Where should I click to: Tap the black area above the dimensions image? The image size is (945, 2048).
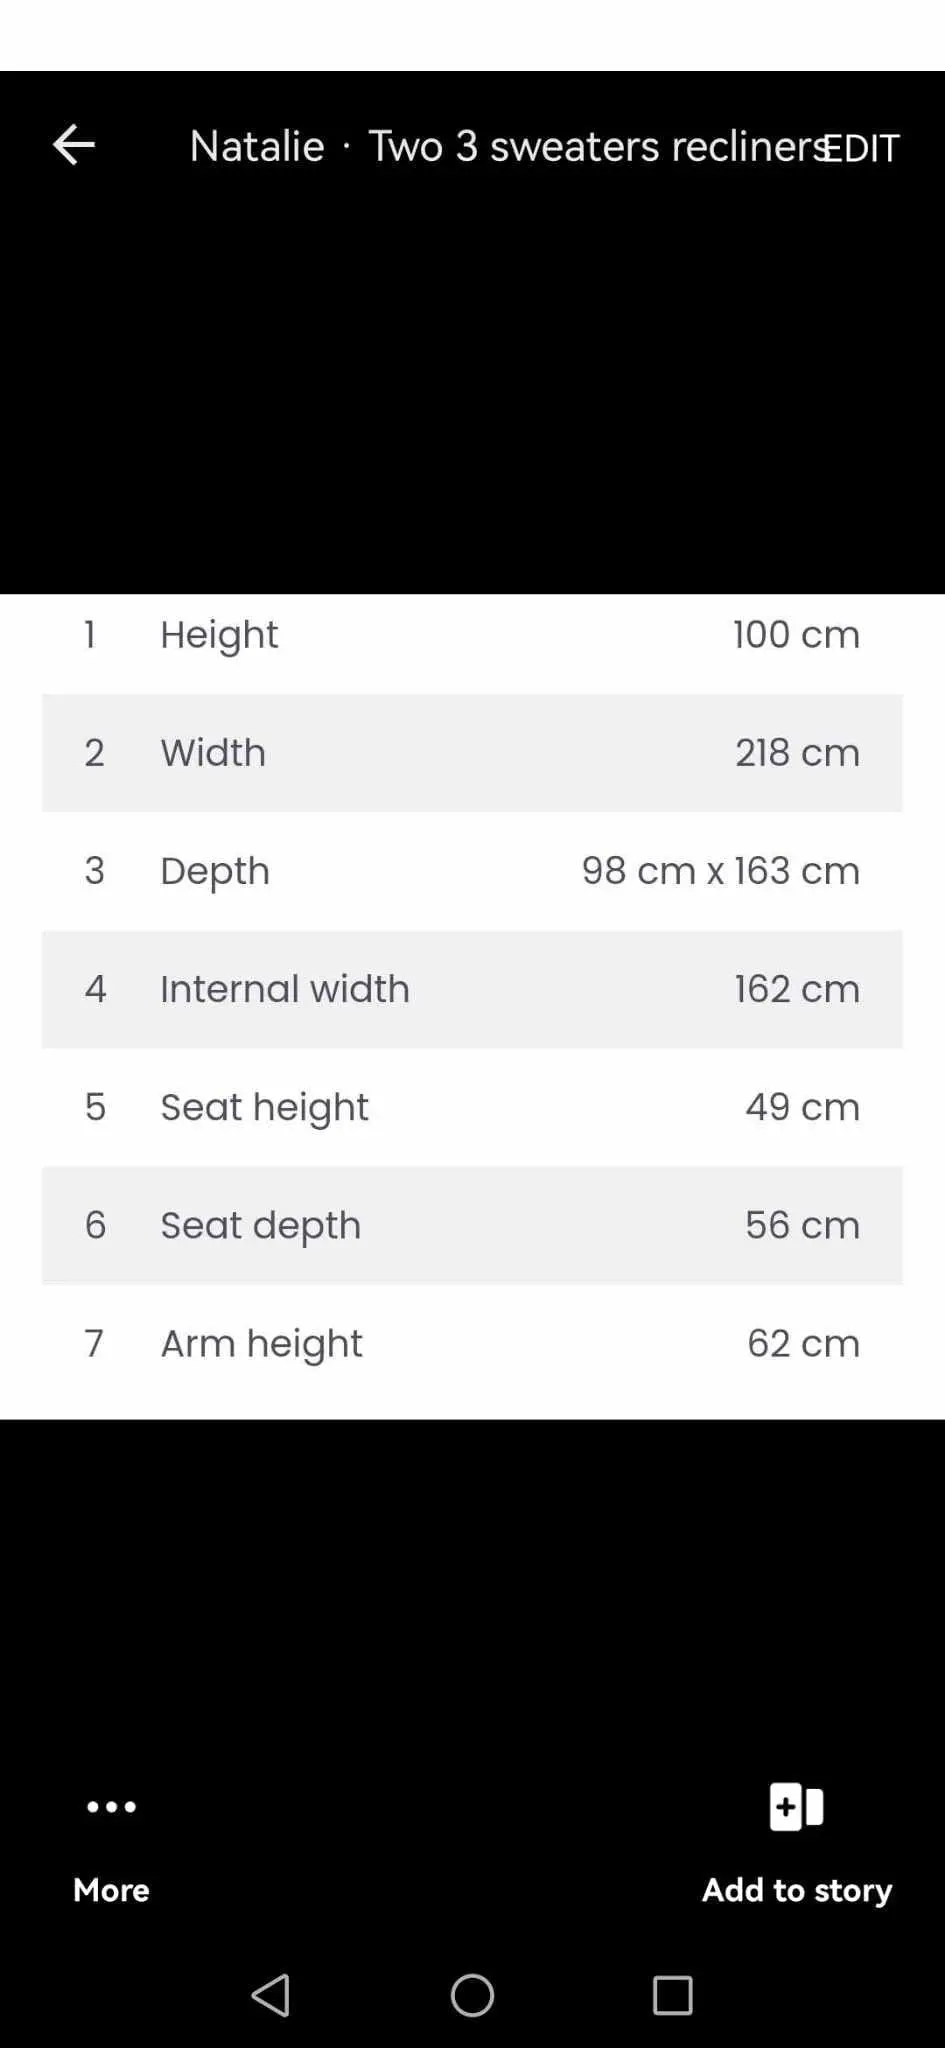tap(472, 390)
